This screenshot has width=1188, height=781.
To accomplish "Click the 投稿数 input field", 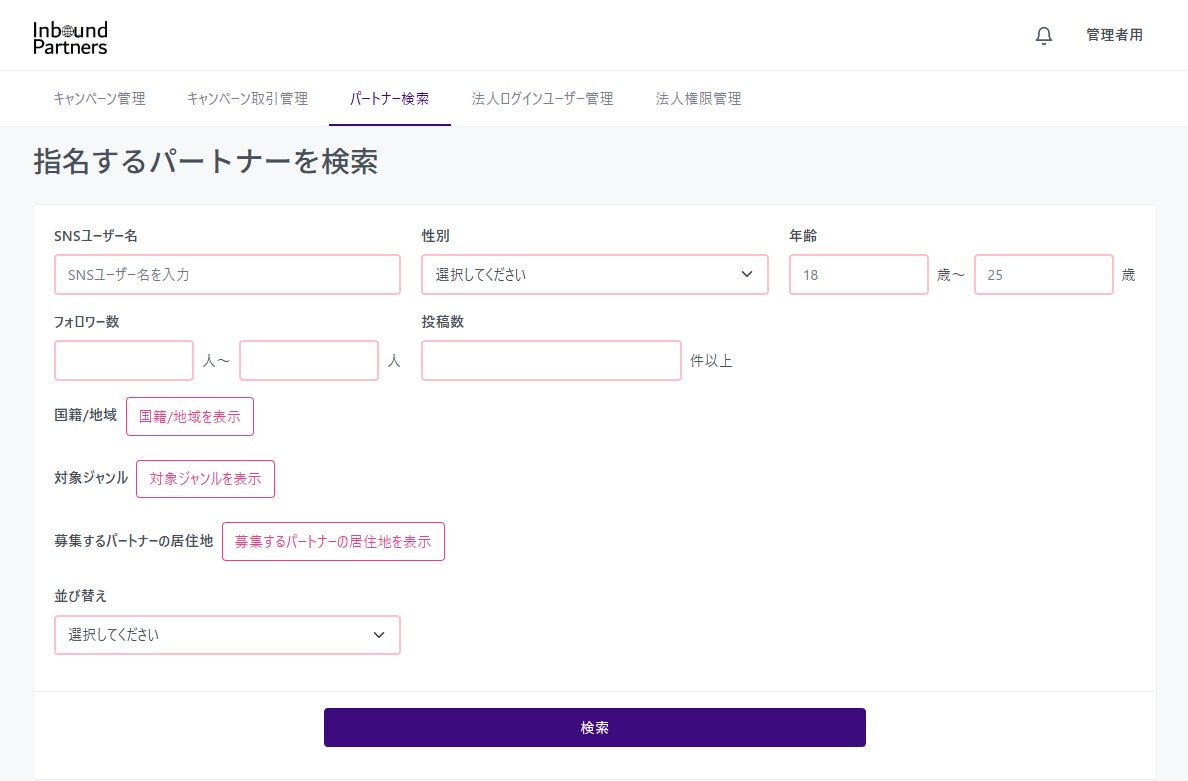I will tap(551, 361).
